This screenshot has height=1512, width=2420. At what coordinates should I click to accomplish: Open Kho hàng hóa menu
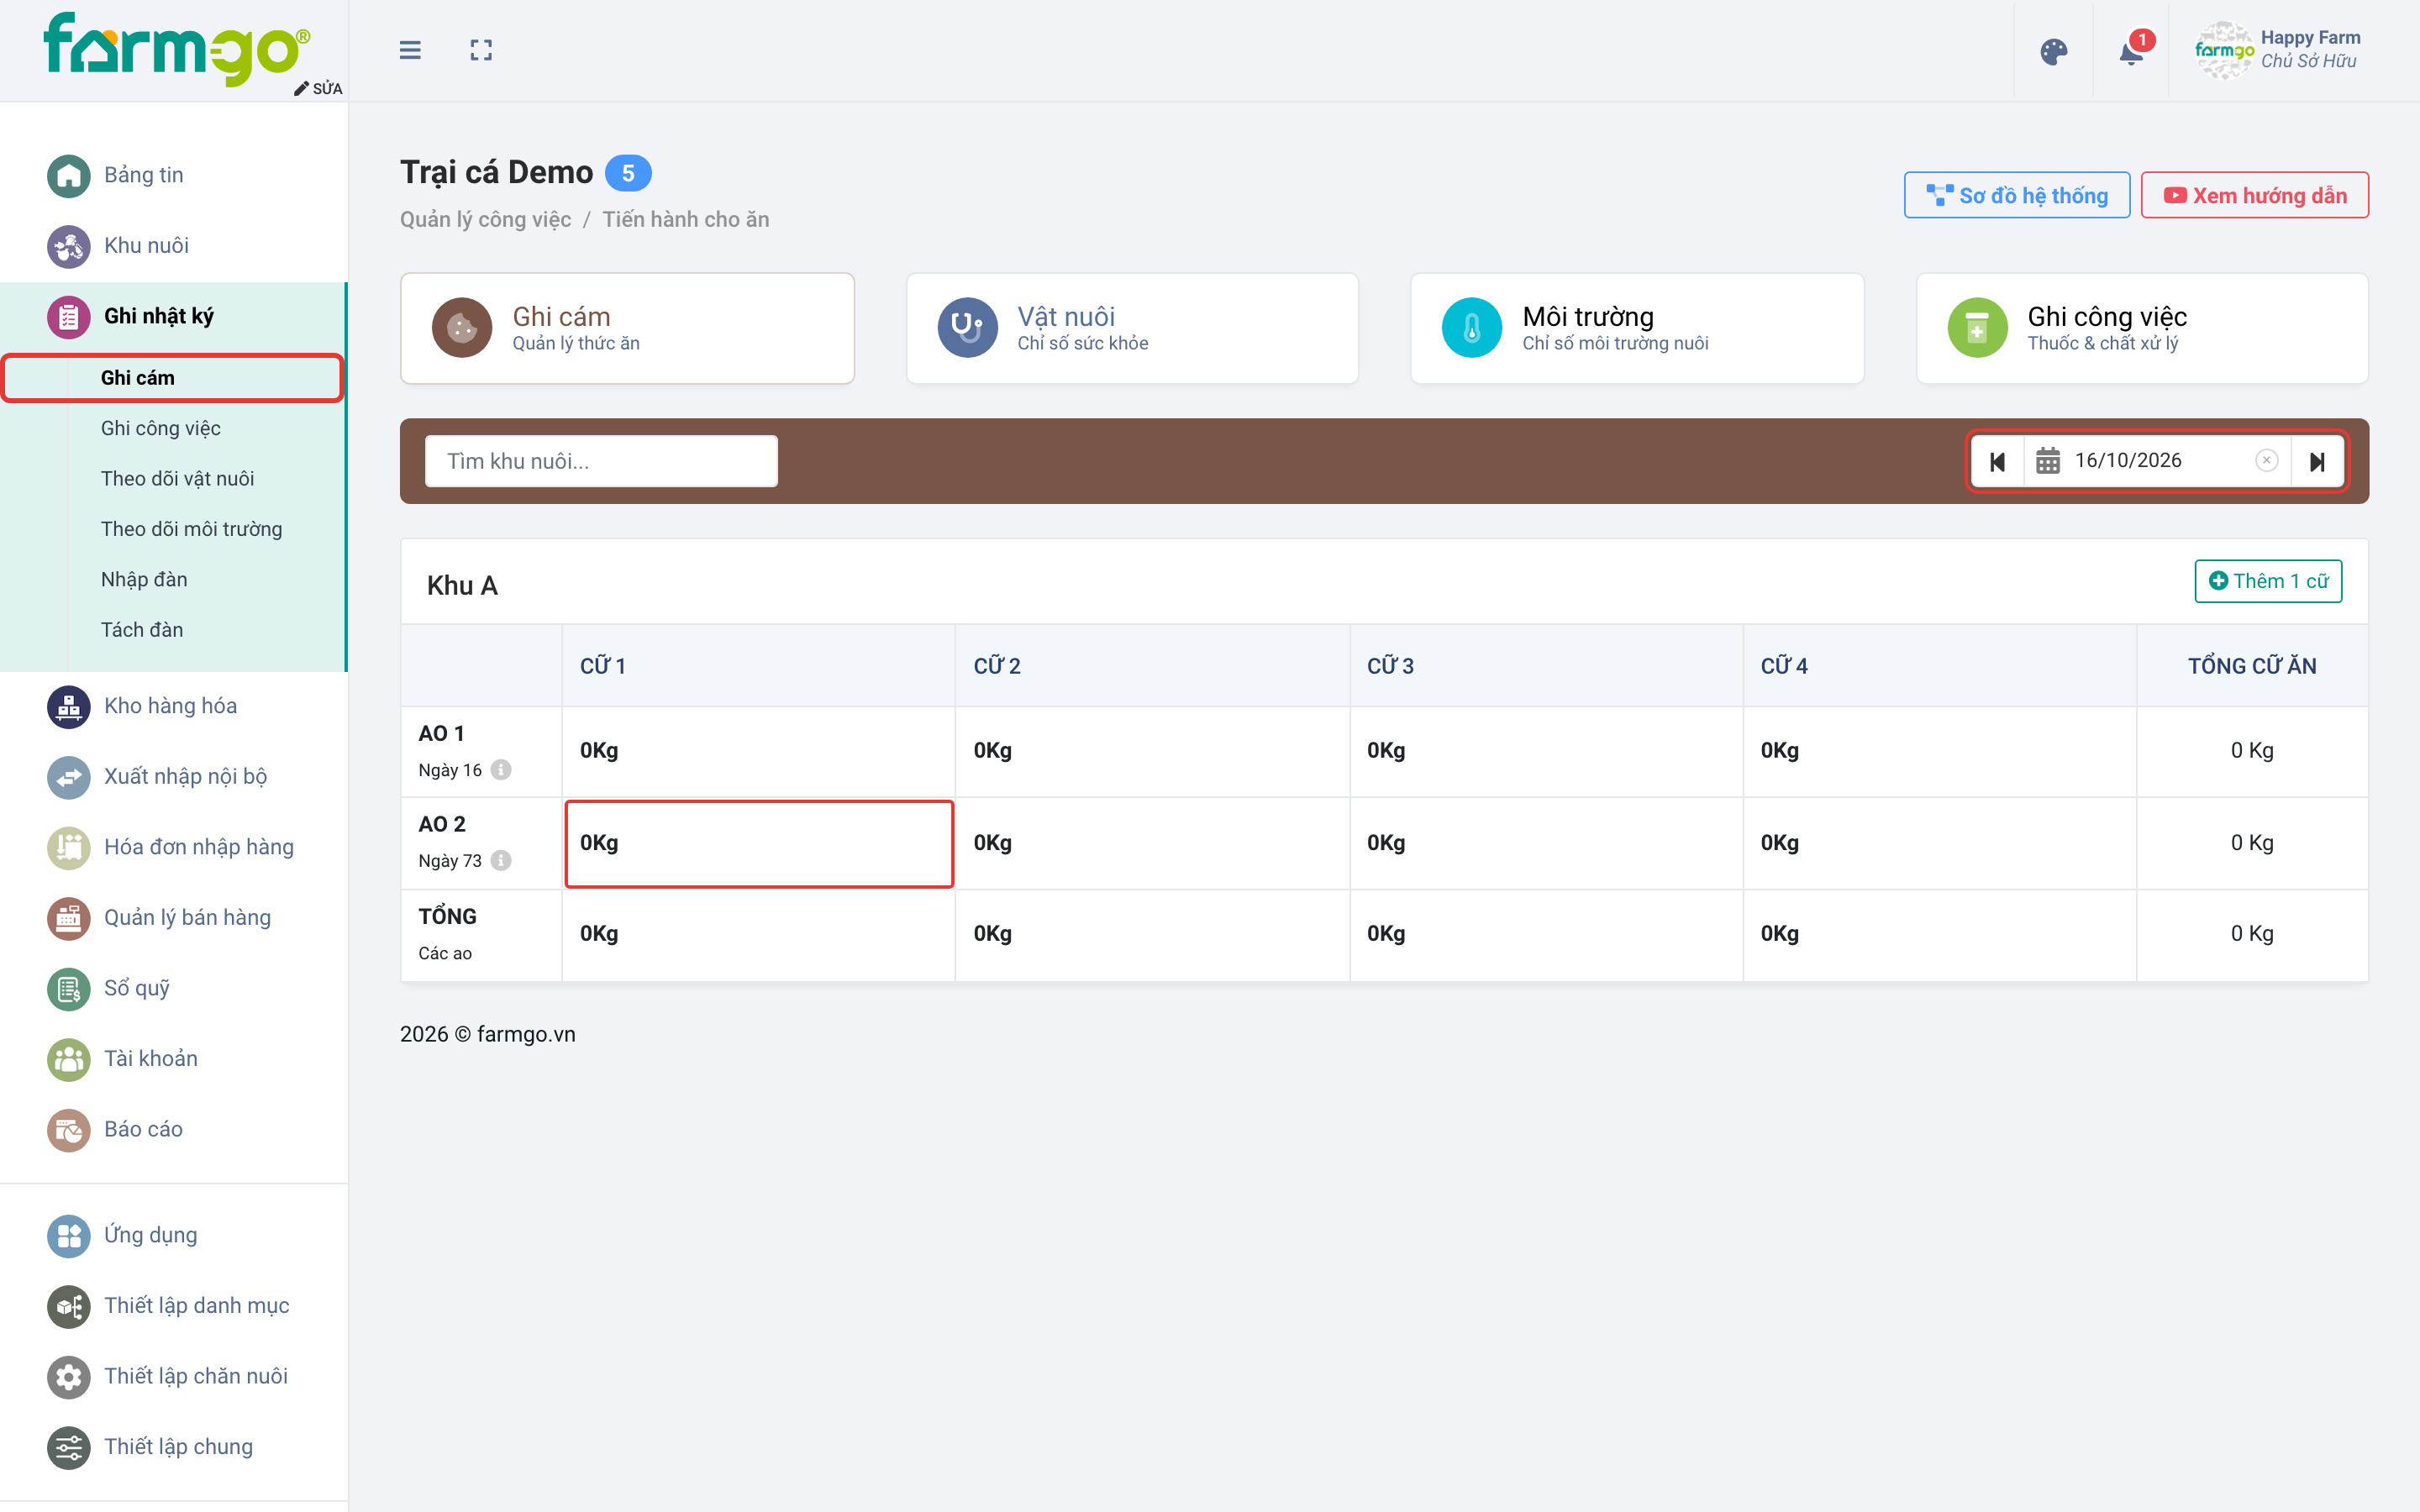(x=174, y=706)
